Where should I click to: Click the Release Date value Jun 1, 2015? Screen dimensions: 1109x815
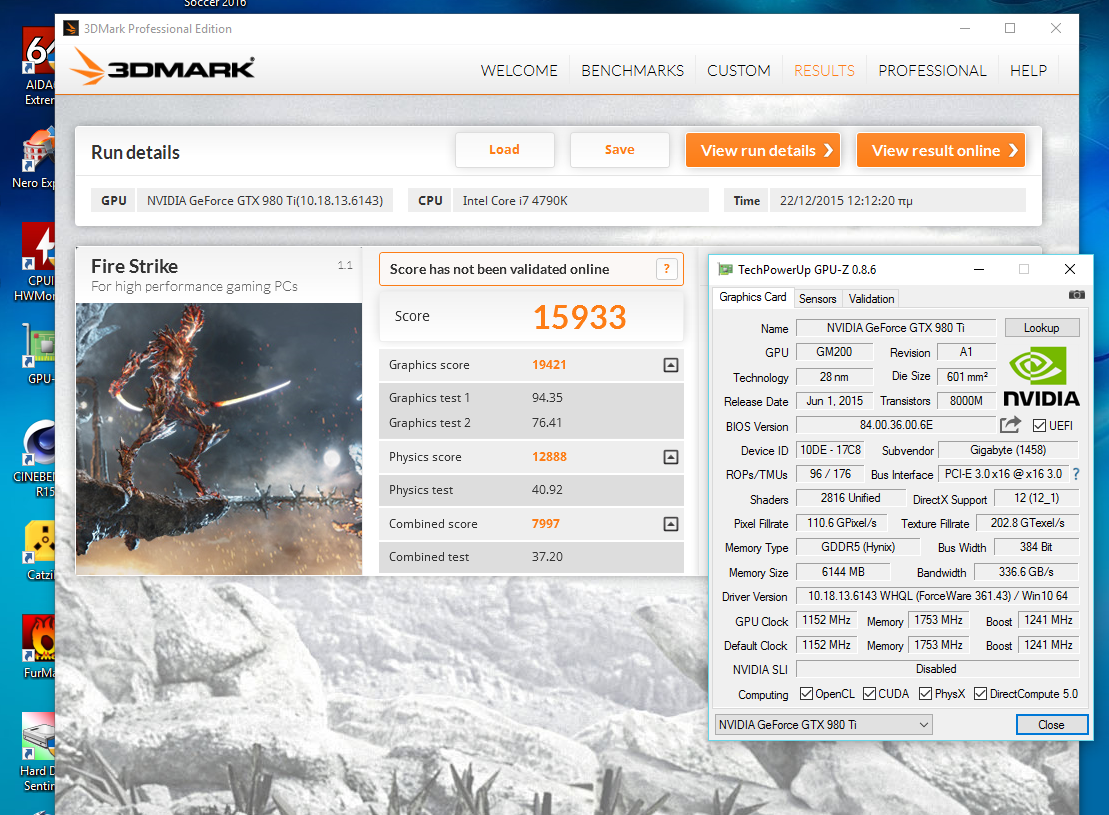click(x=835, y=401)
